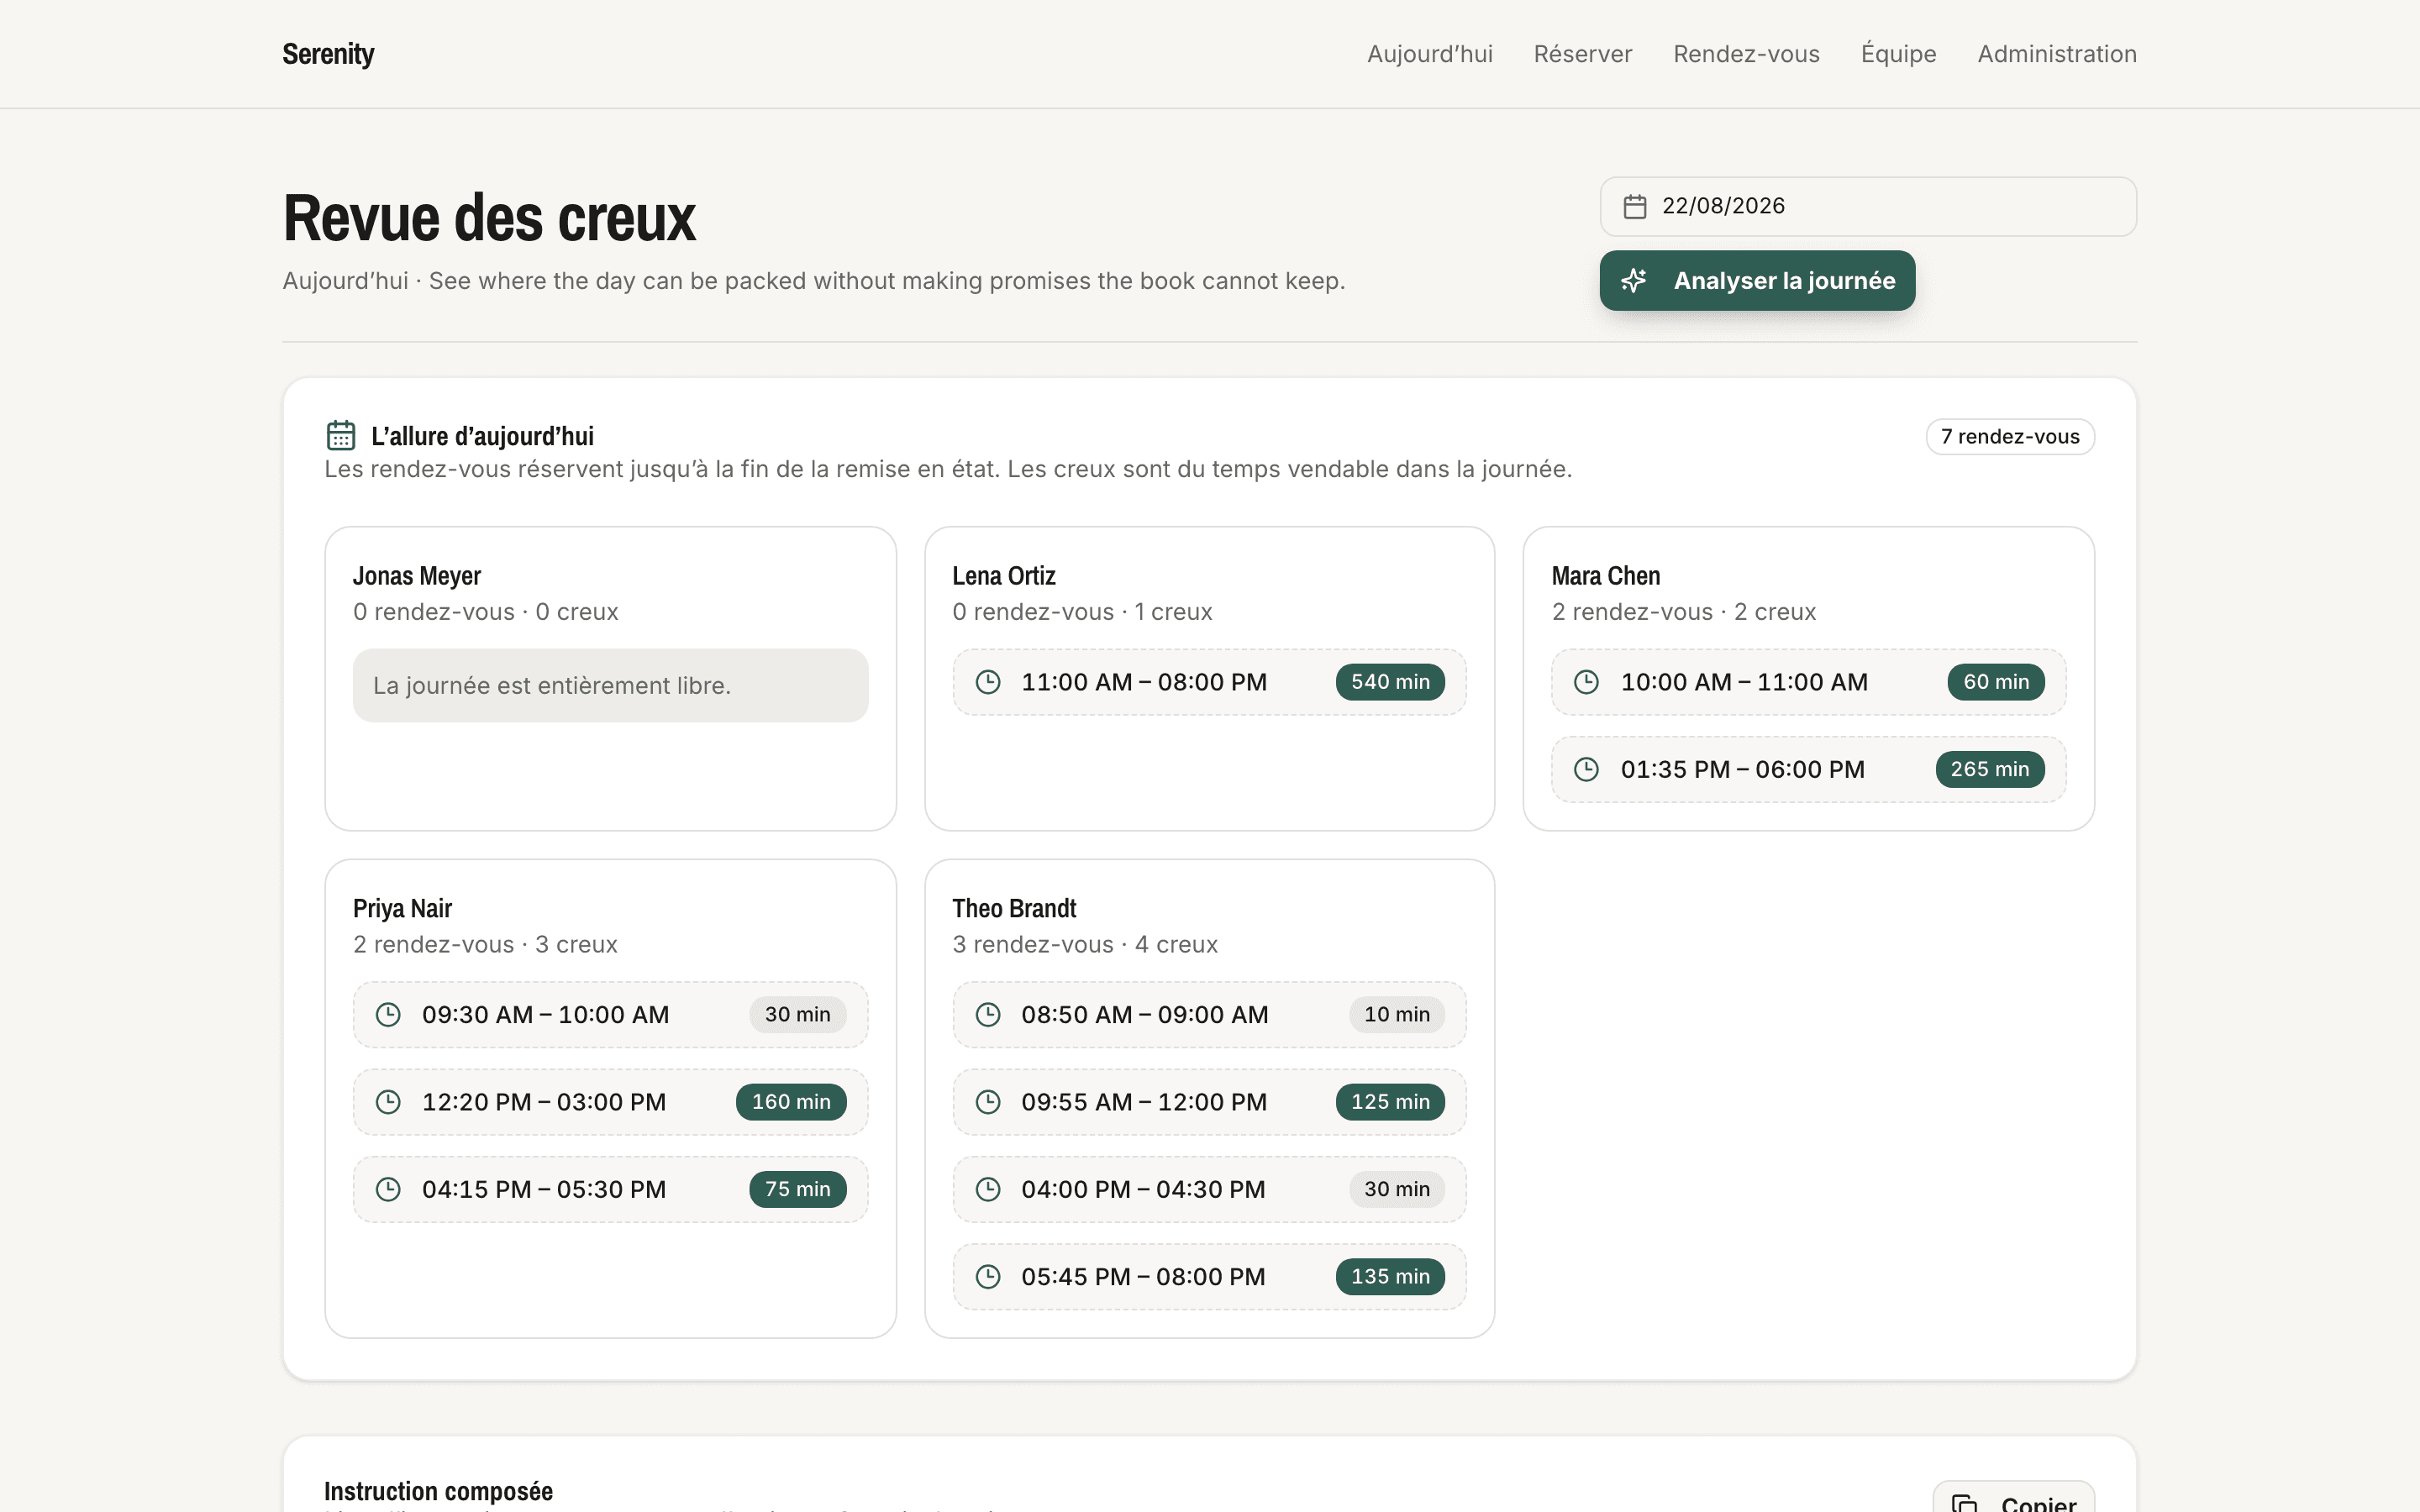
Task: Select the 01:35 PM – 06:00 PM gap
Action: pos(1808,769)
